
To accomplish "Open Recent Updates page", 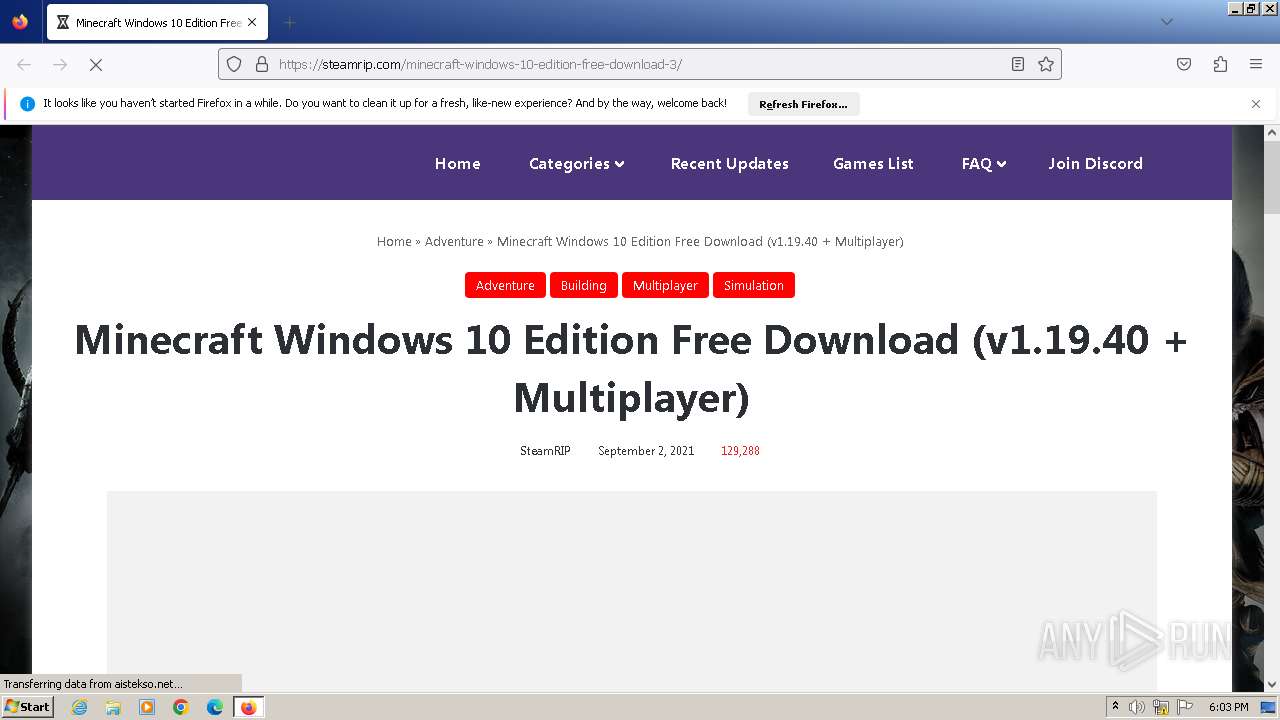I will 730,163.
